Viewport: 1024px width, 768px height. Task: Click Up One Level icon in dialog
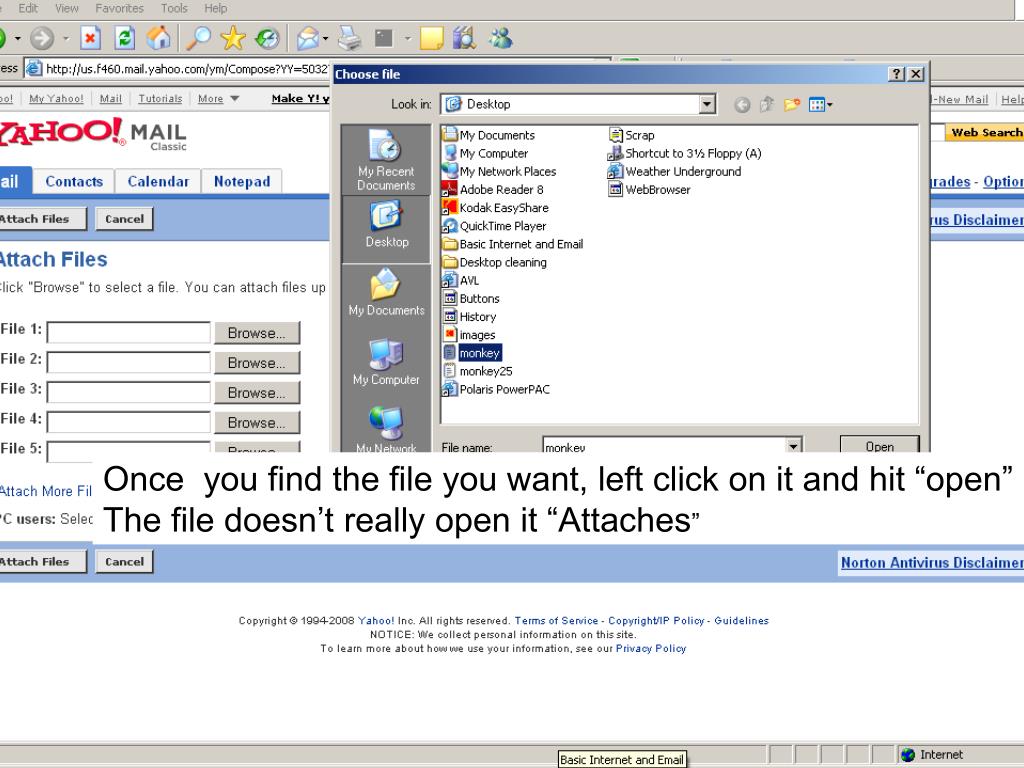767,104
